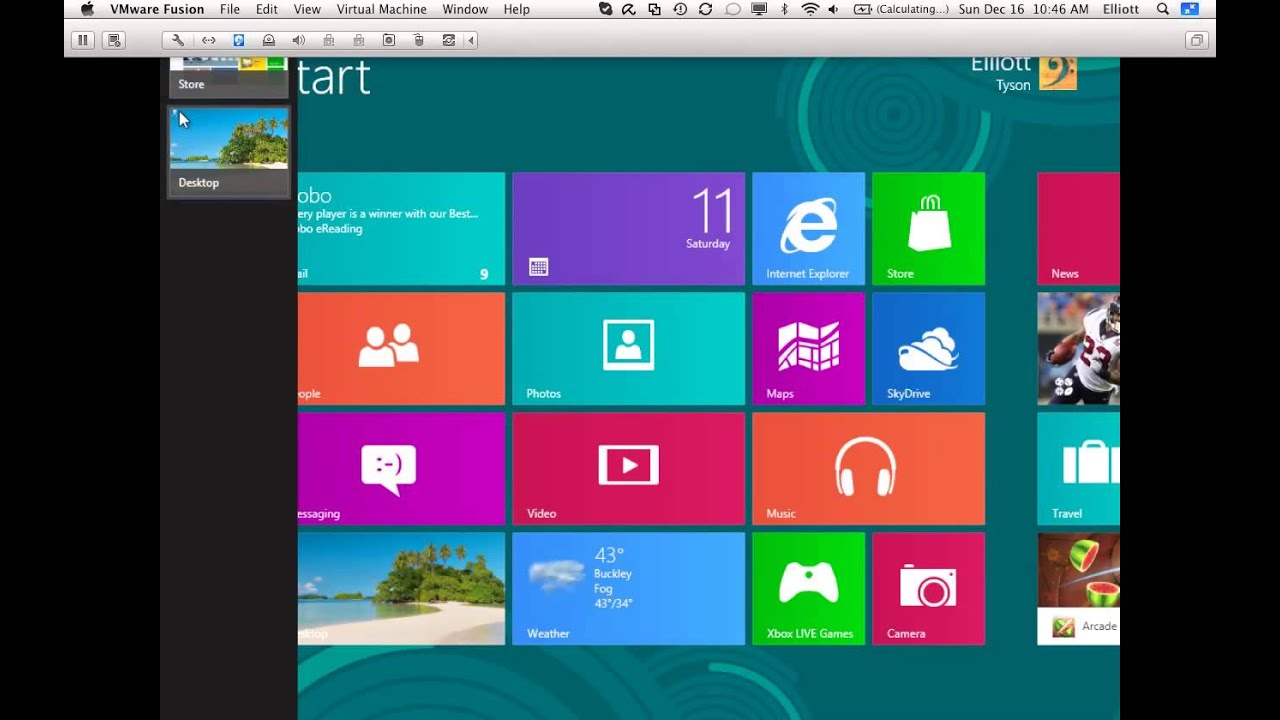The image size is (1280, 720).
Task: Click the CD/DVD drive toolbar icon
Action: [268, 40]
